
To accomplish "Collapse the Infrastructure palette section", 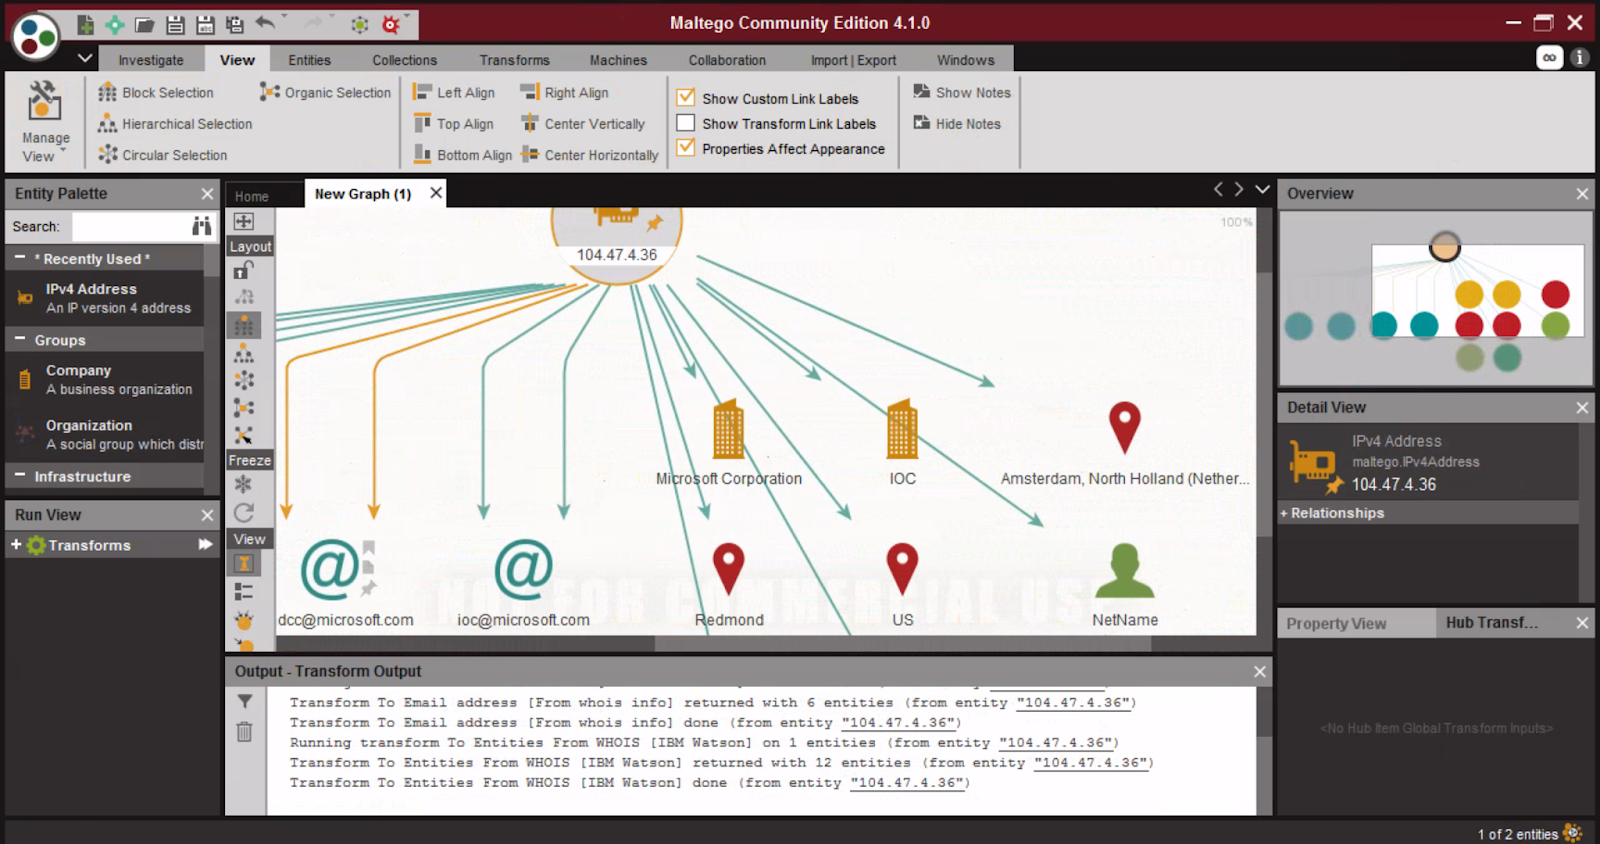I will pyautogui.click(x=19, y=476).
